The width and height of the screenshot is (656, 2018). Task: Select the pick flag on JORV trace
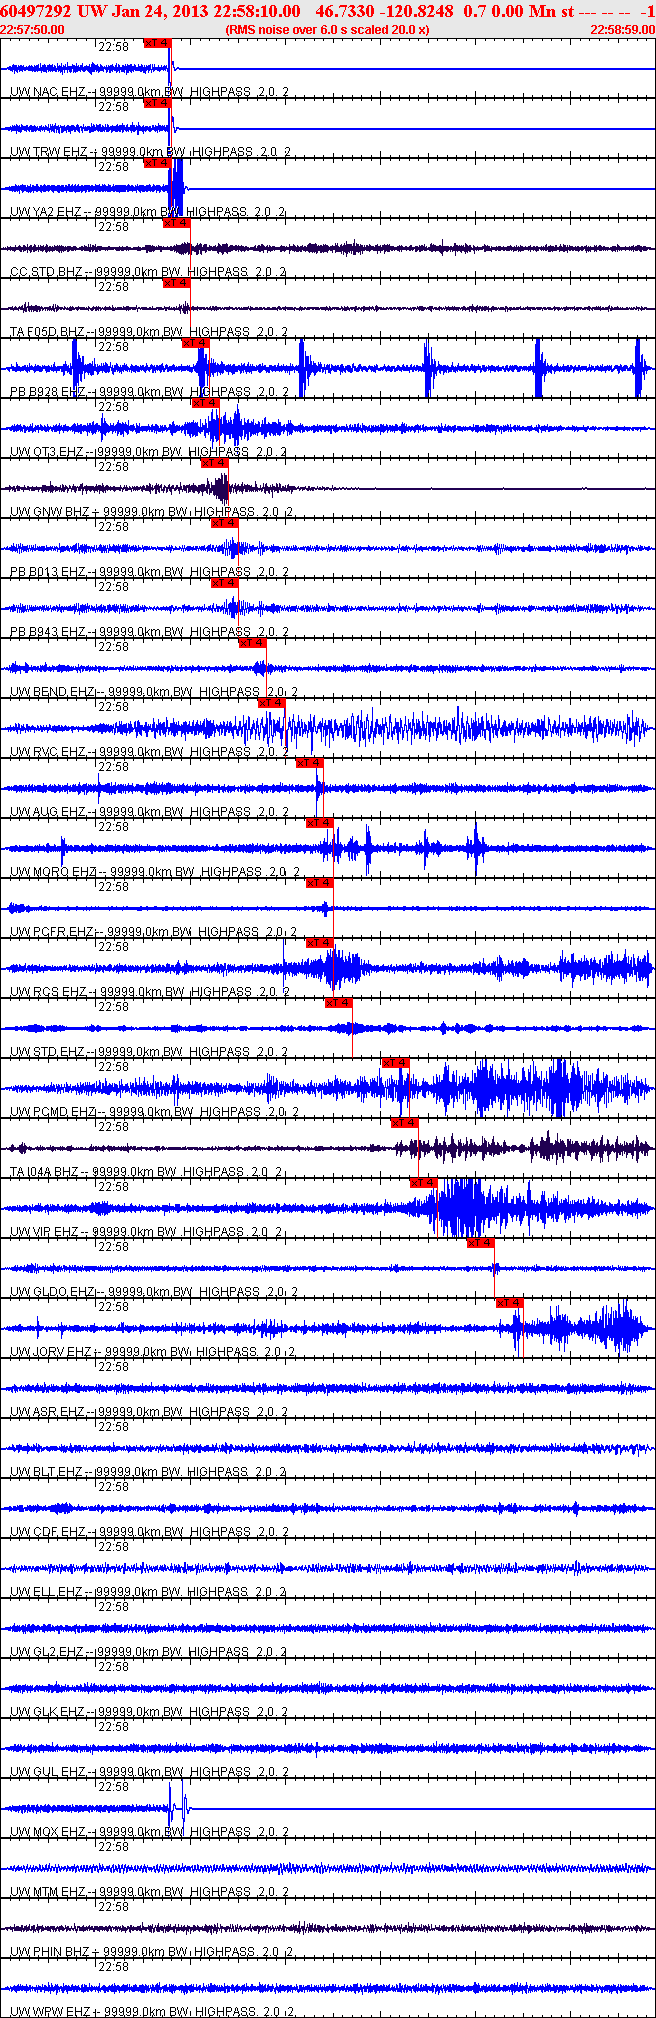(509, 1303)
